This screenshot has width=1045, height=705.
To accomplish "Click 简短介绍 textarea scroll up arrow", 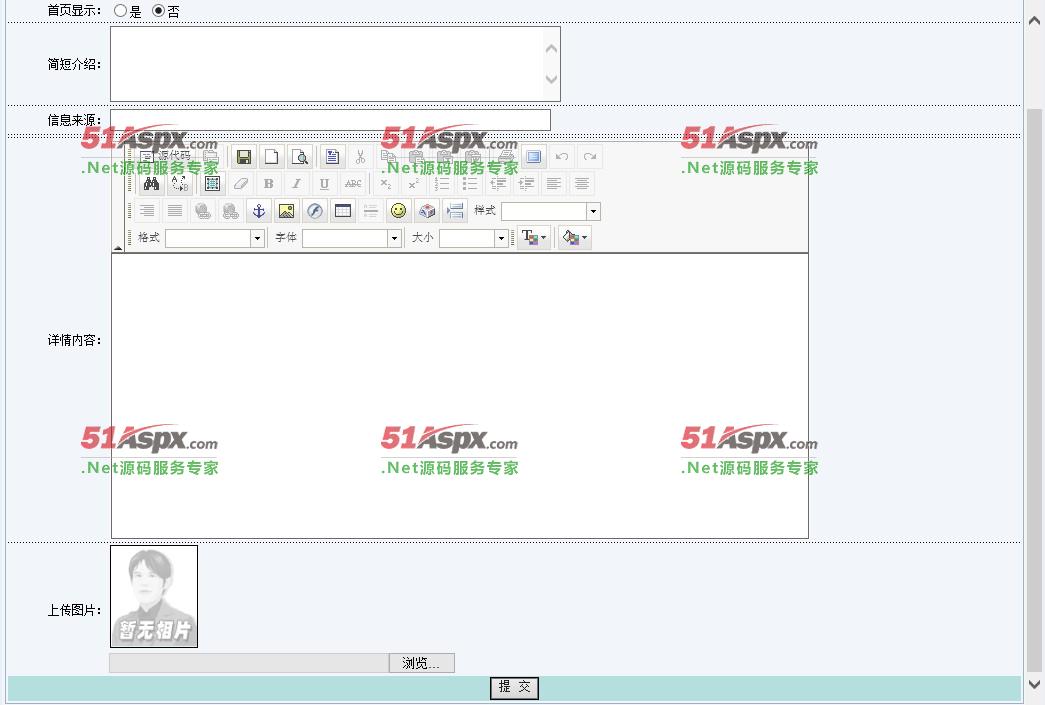I will click(552, 49).
